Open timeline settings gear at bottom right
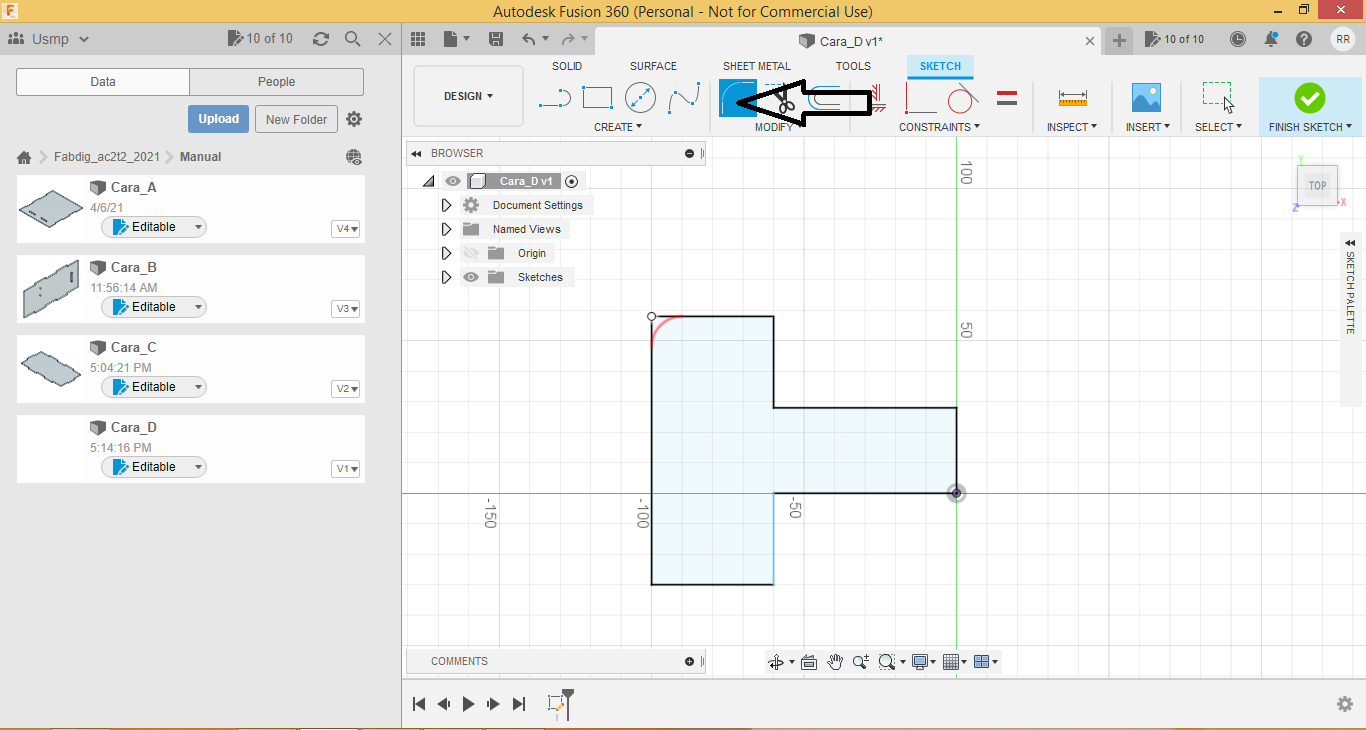This screenshot has width=1366, height=730. pyautogui.click(x=1345, y=704)
